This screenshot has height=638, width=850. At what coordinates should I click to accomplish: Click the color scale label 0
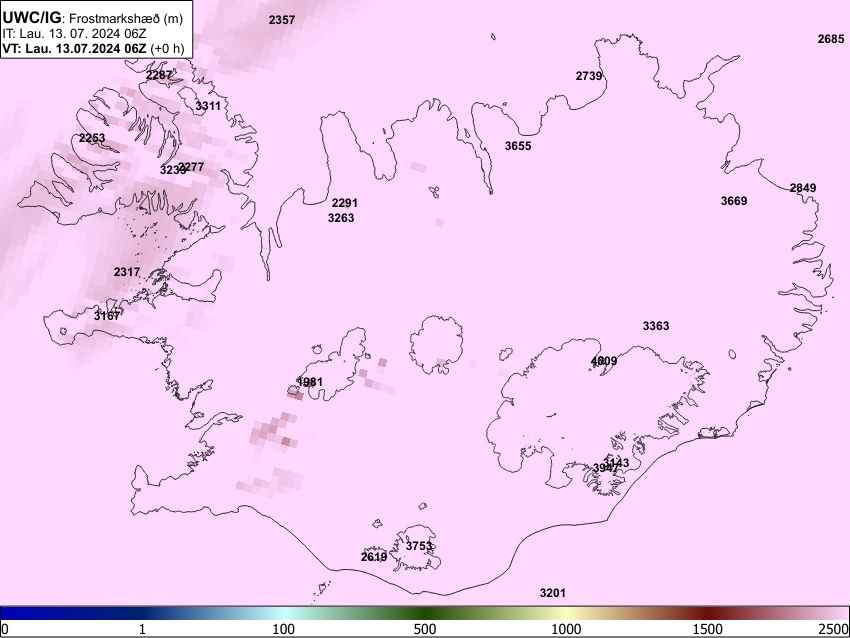coord(5,629)
